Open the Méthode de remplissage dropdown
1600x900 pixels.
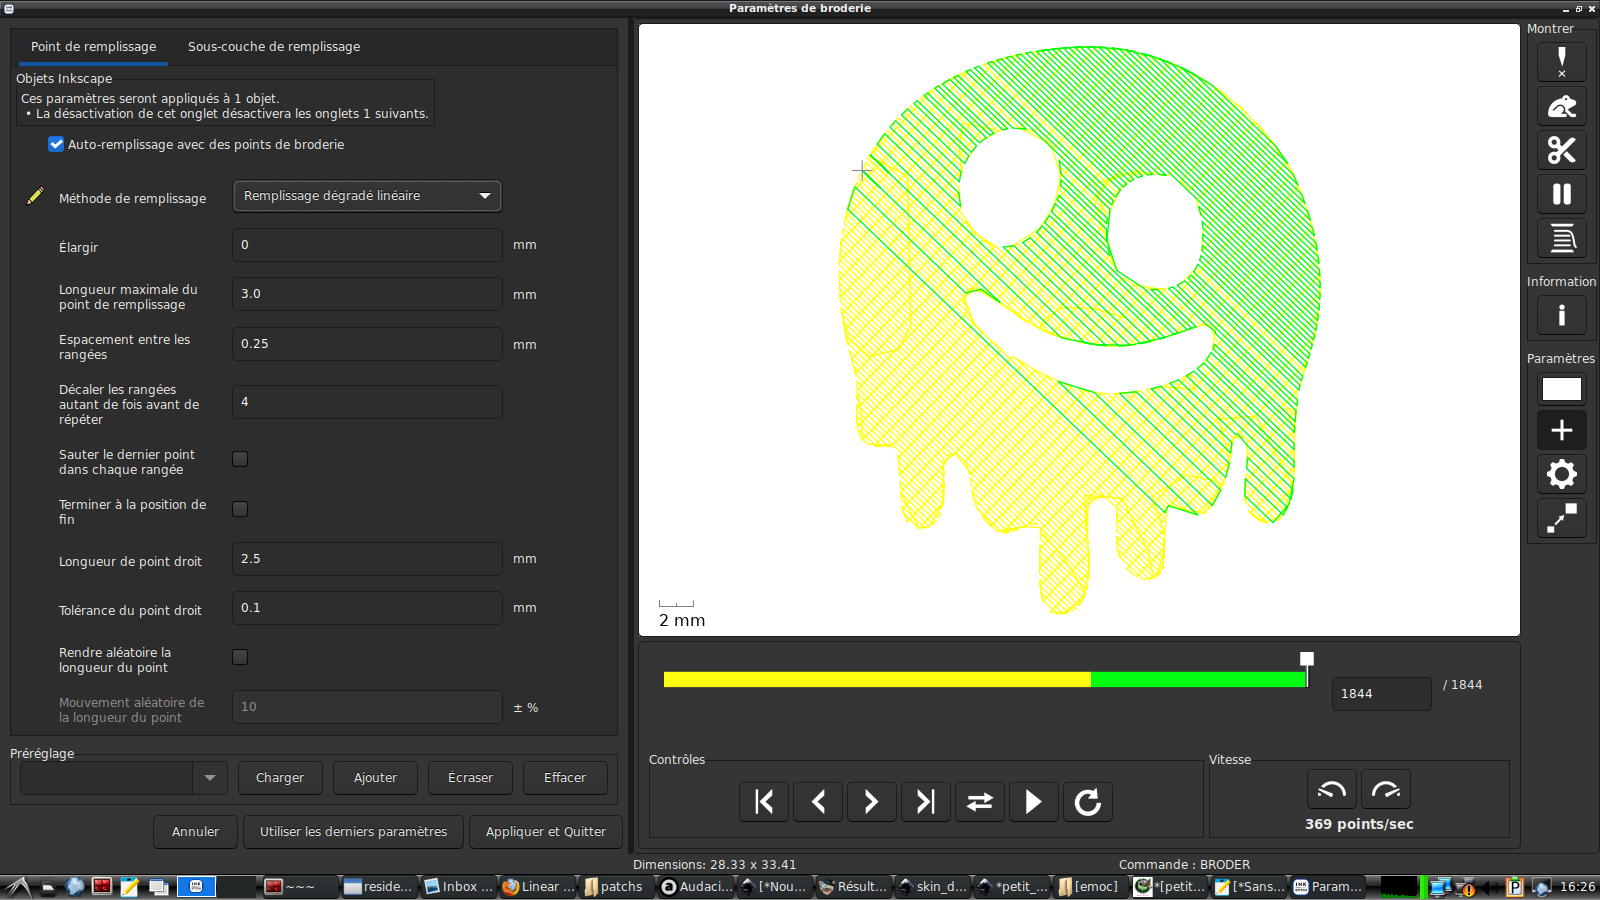click(367, 196)
